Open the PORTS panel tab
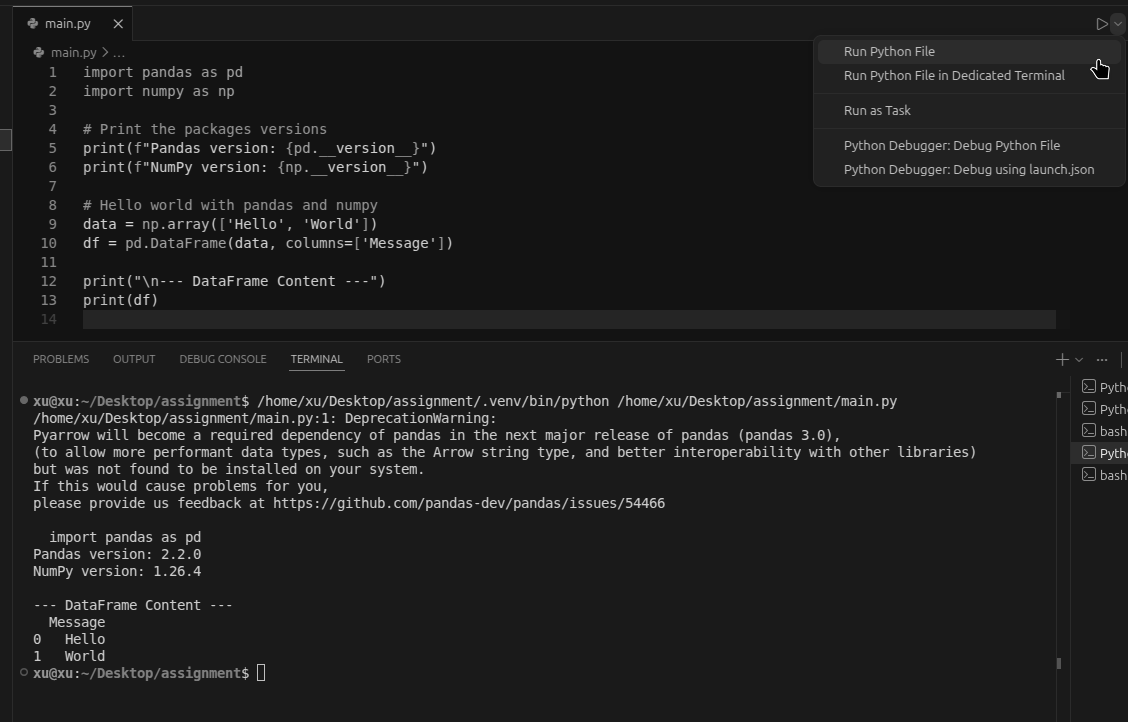The height and width of the screenshot is (722, 1128). (383, 359)
